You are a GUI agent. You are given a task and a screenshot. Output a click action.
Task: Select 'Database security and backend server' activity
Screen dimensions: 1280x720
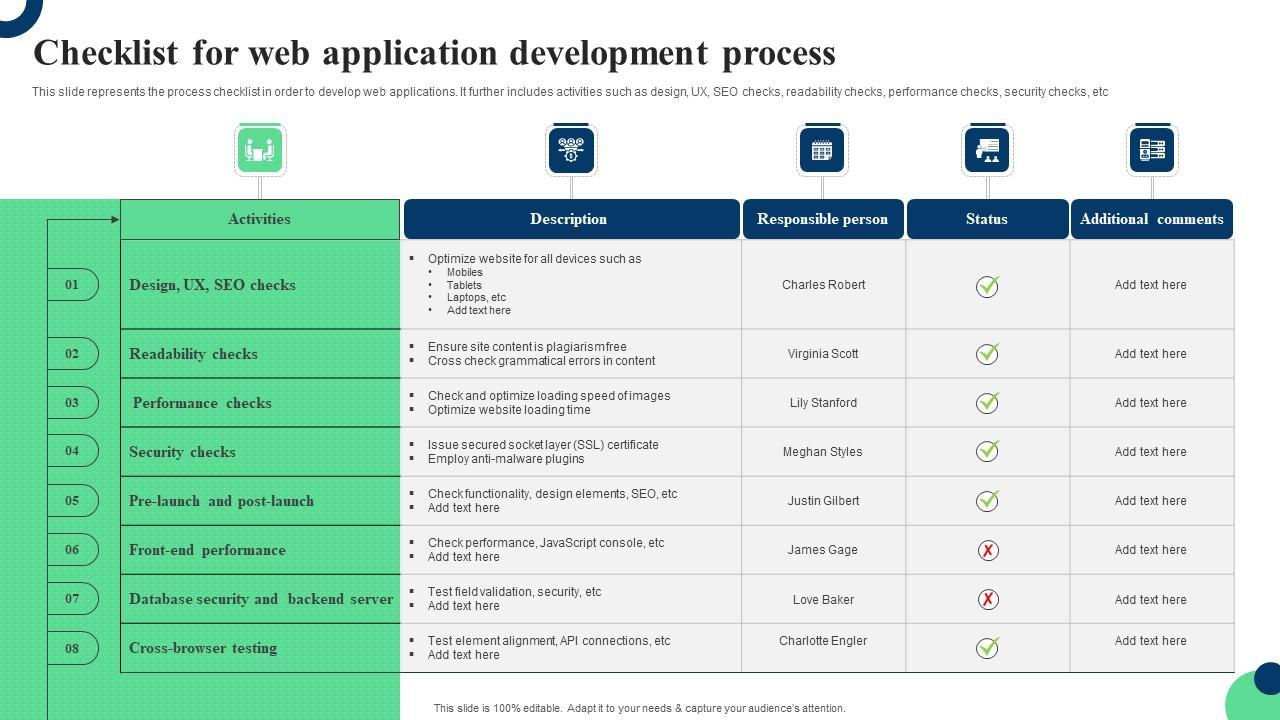(261, 599)
